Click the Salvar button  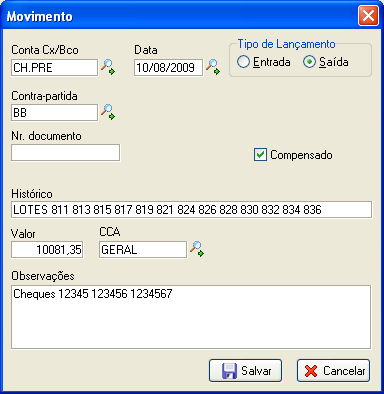point(245,371)
